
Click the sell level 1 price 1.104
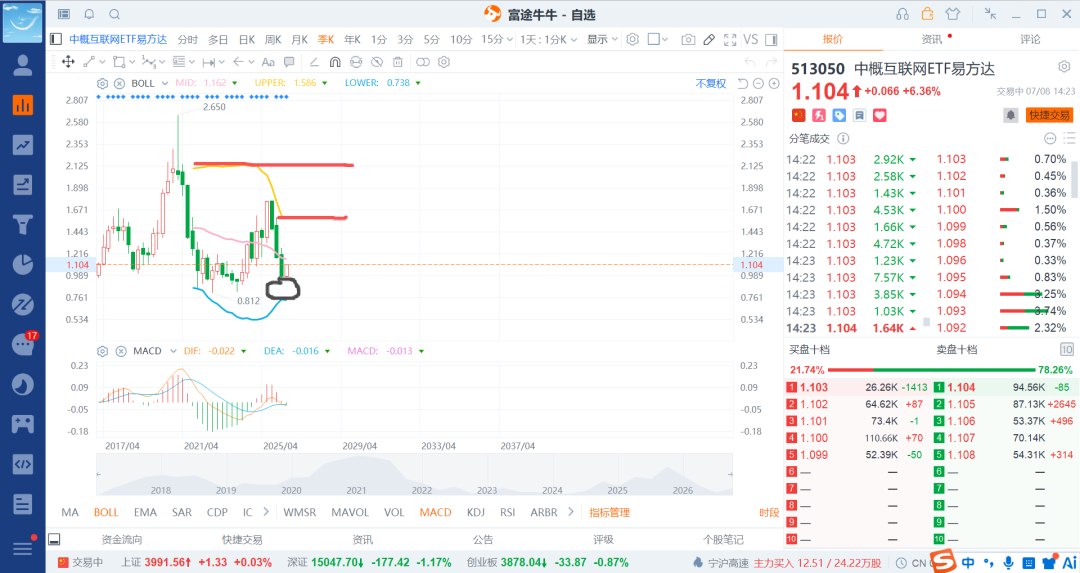click(962, 387)
